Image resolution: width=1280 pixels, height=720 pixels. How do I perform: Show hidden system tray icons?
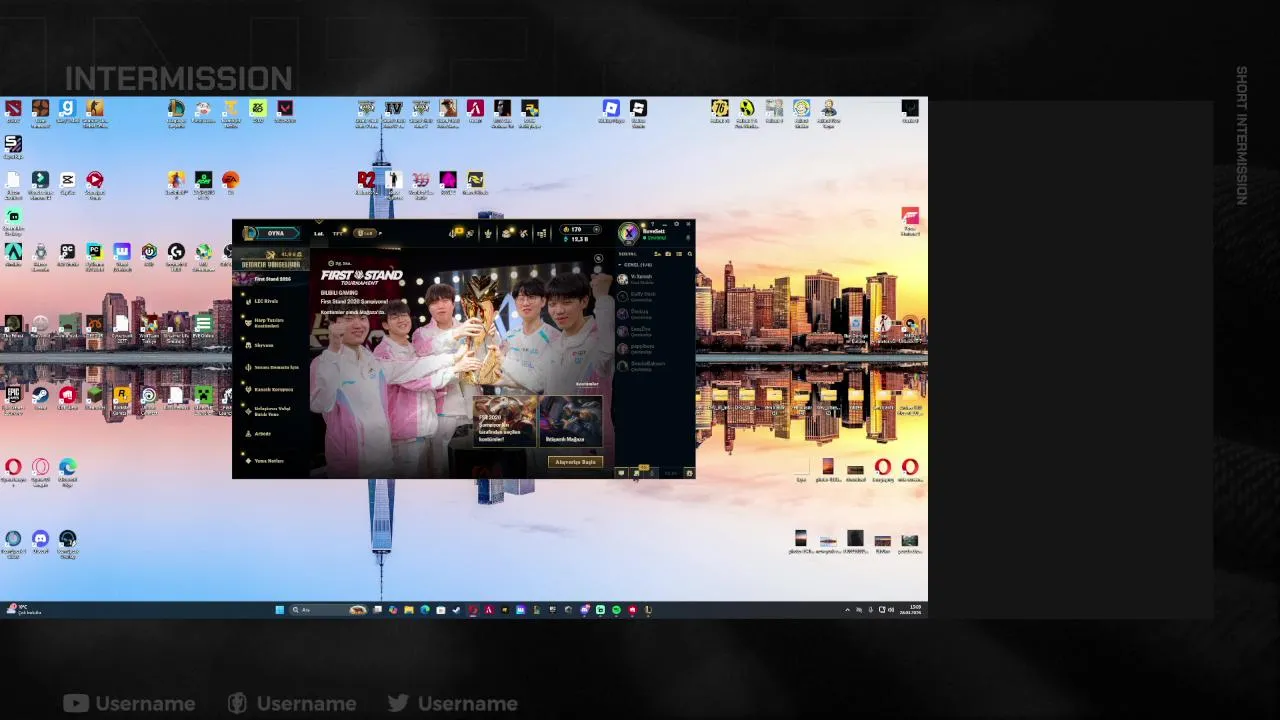[x=848, y=609]
